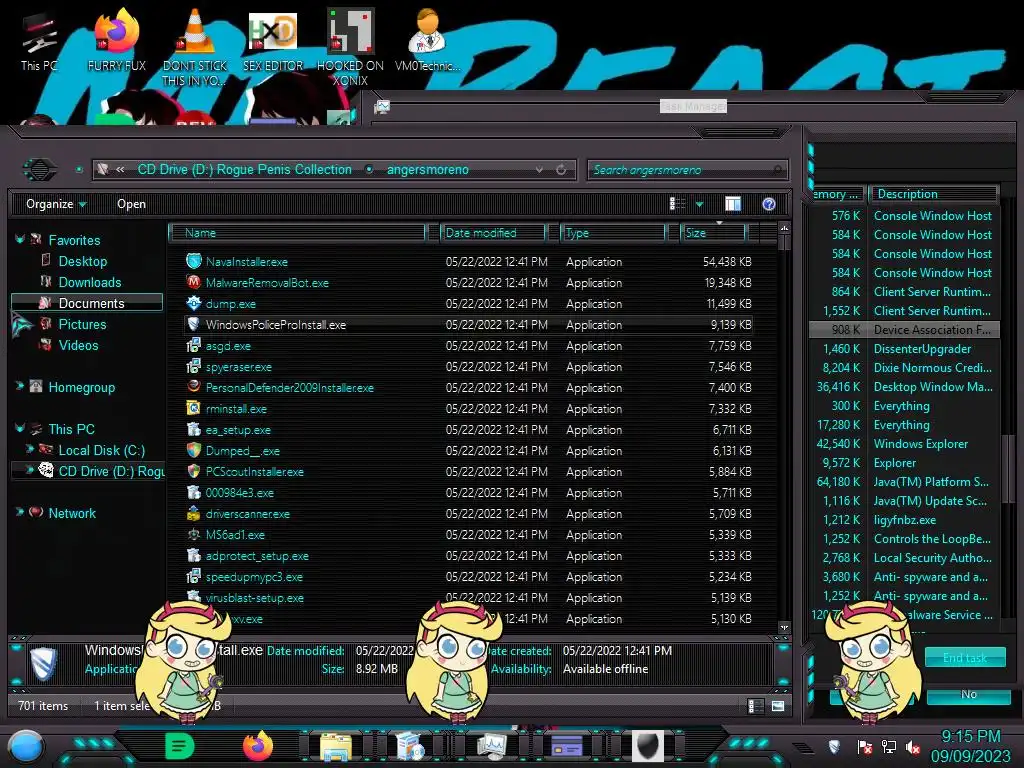Select the DissenterUpgrader process in Task Manager
This screenshot has height=768, width=1024.
point(905,349)
